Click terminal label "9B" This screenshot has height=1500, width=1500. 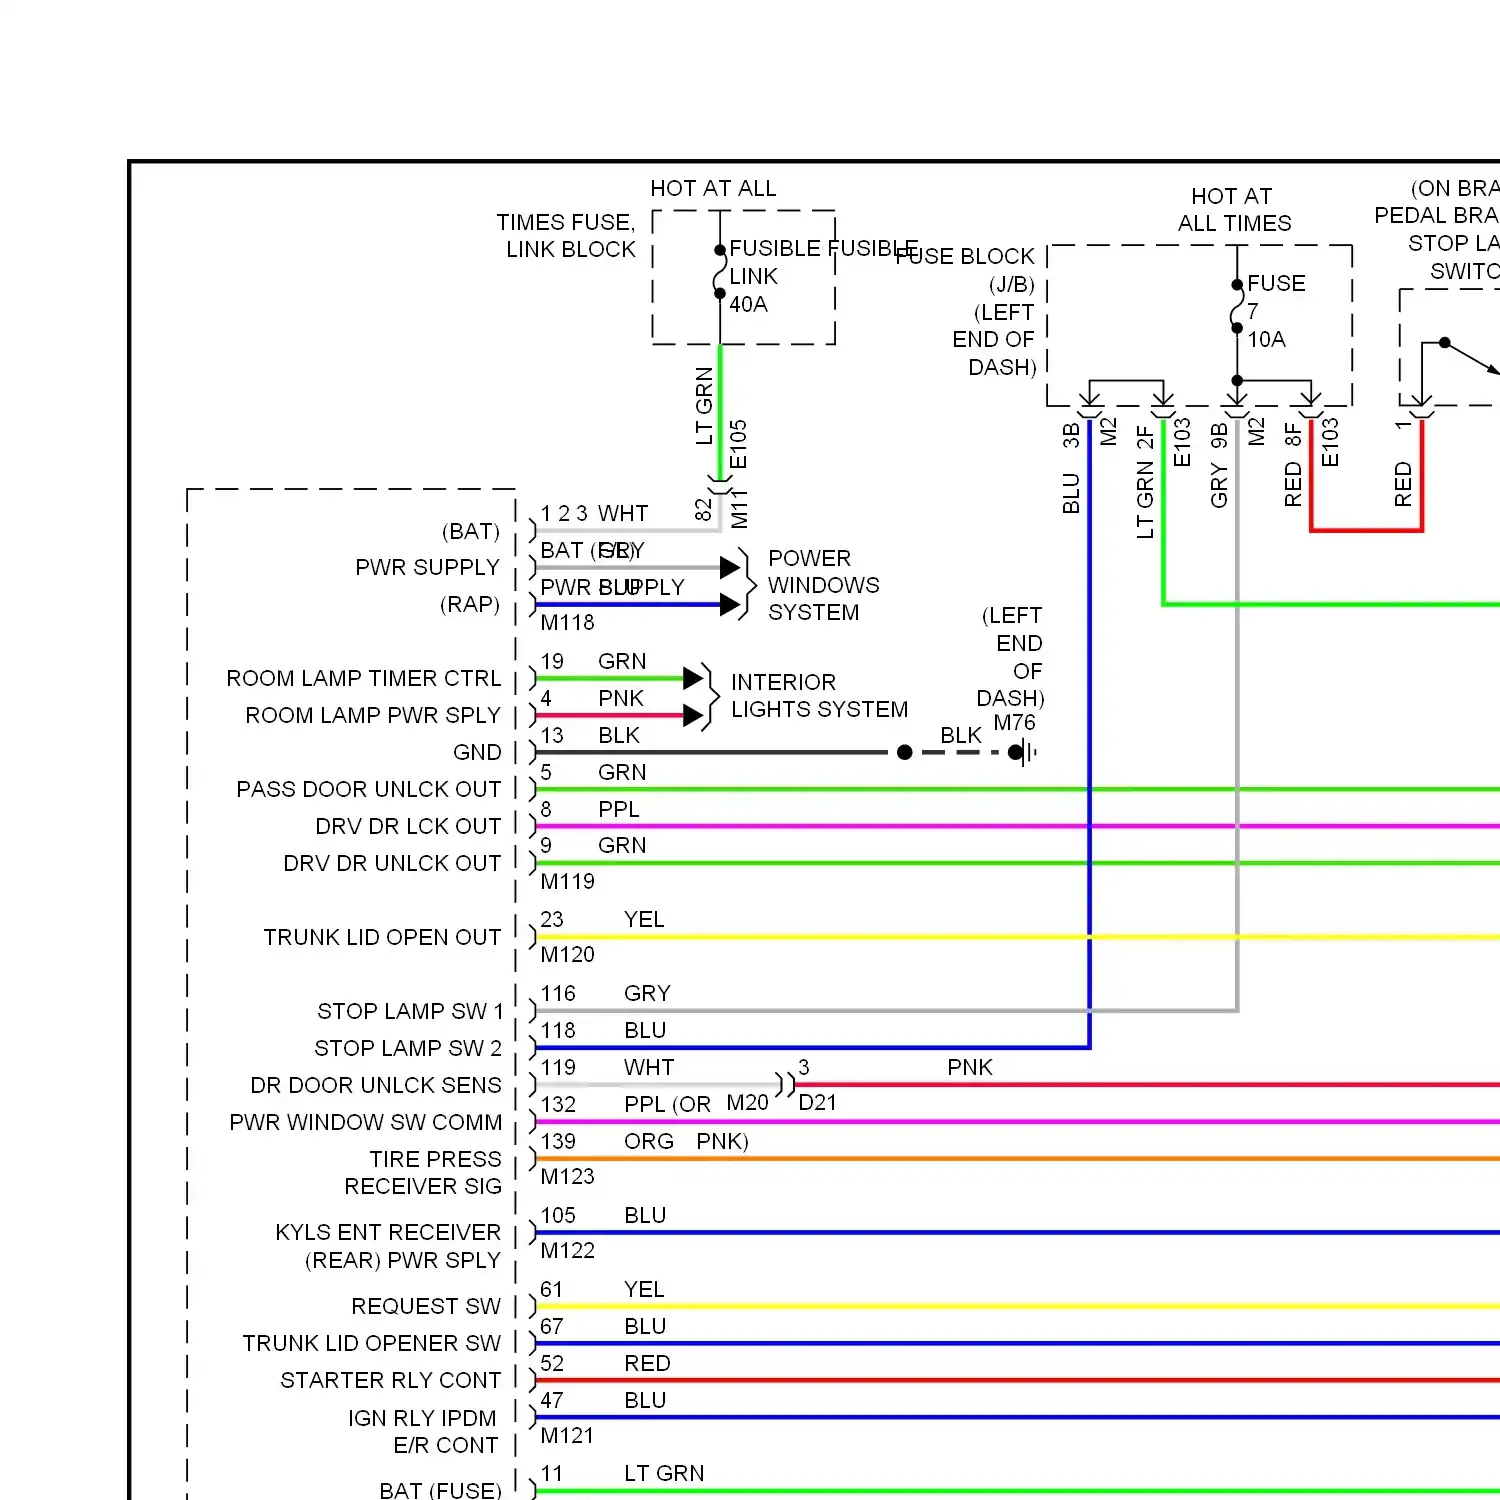pos(1219,435)
